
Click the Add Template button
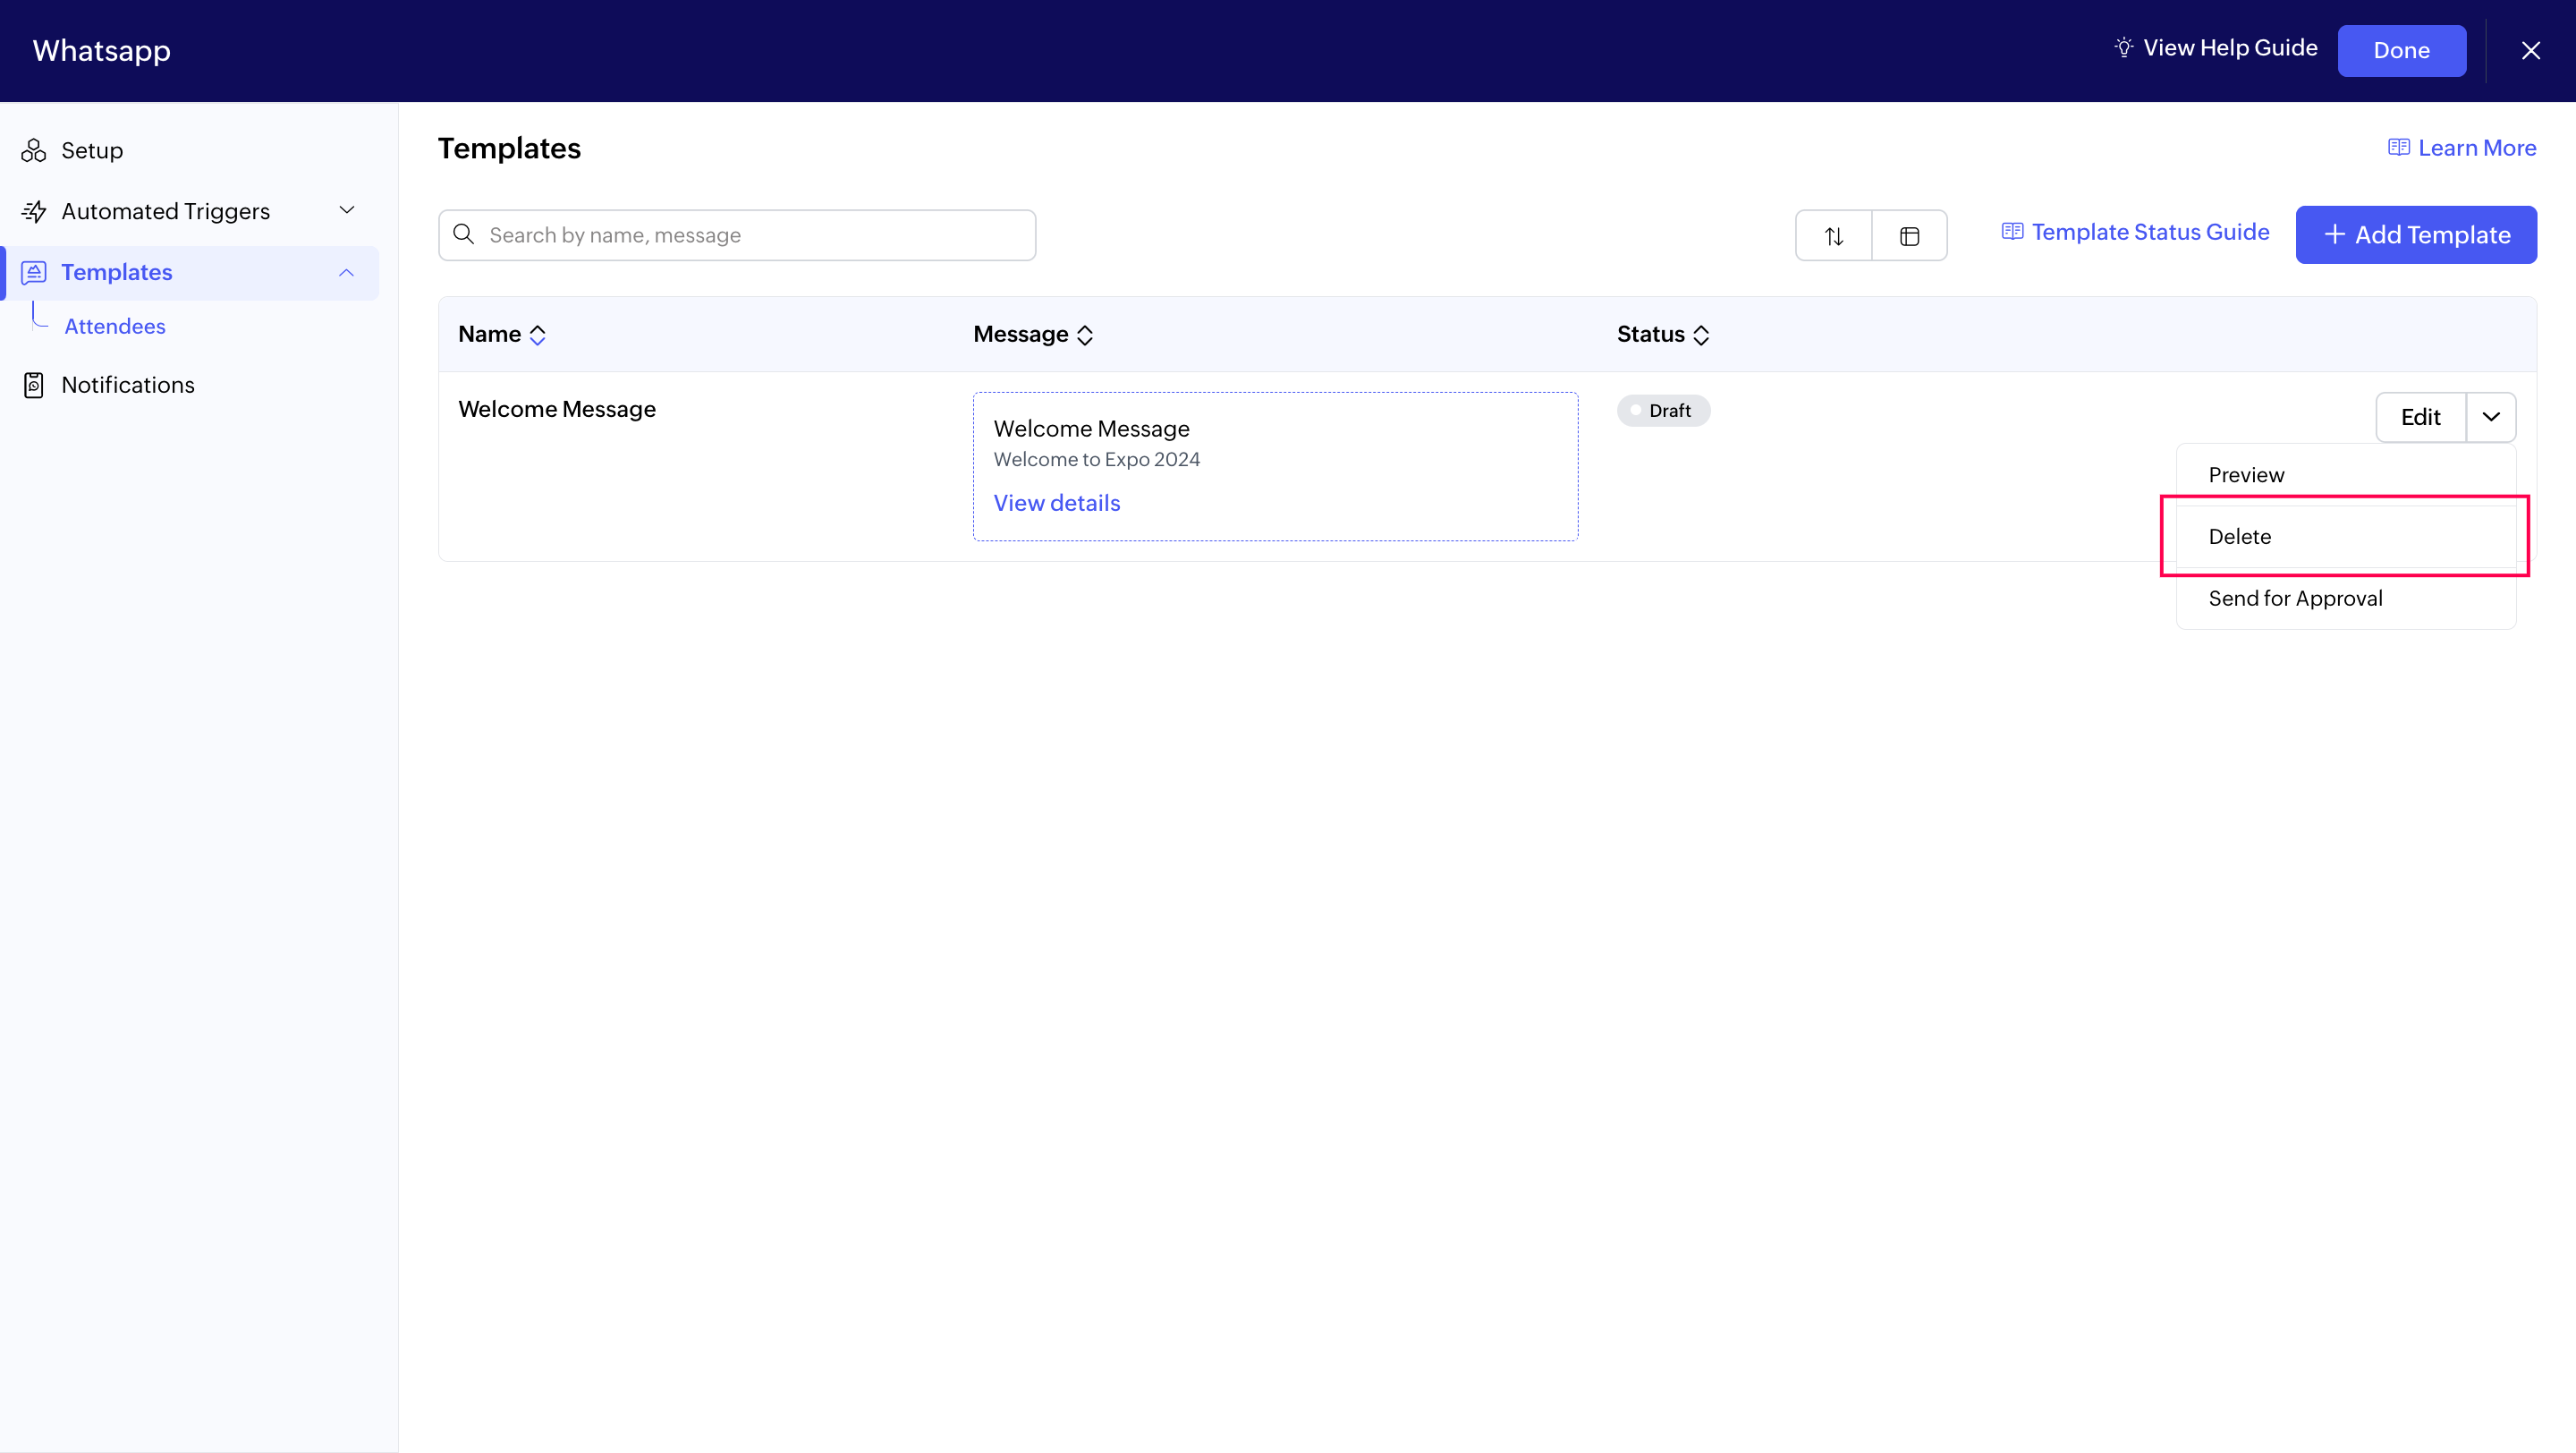point(2416,235)
